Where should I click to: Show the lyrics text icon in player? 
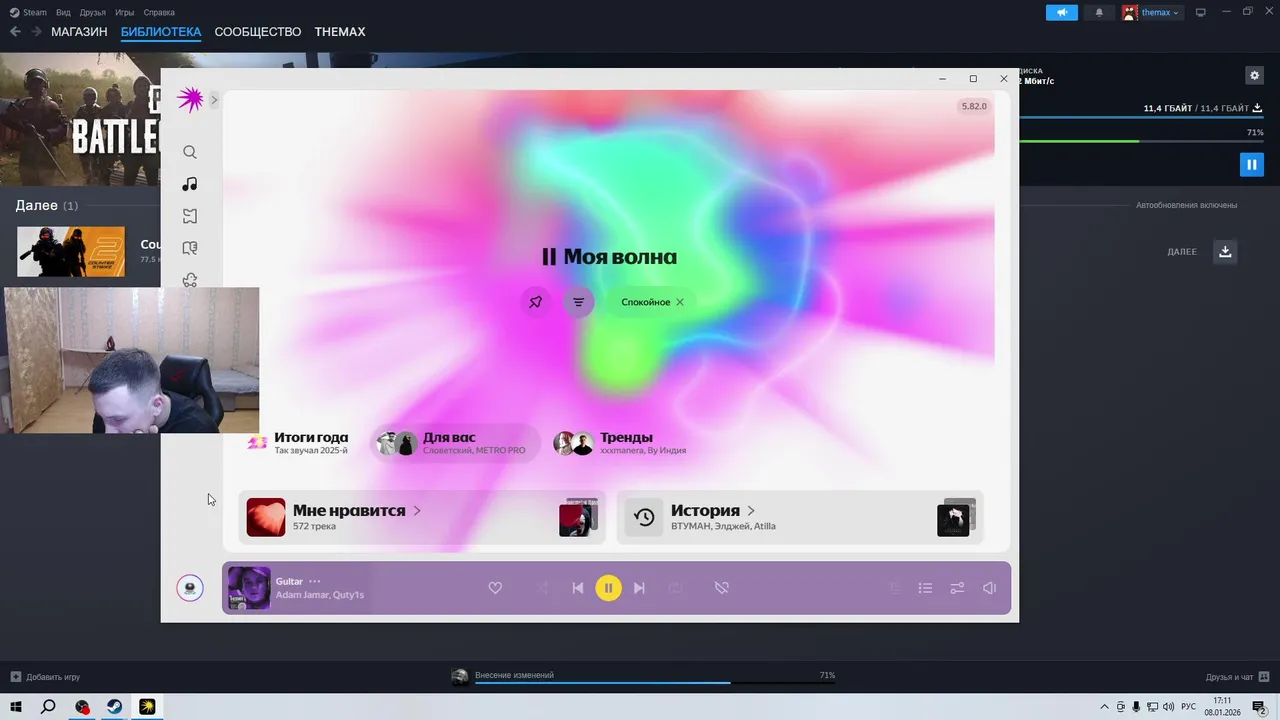click(895, 588)
